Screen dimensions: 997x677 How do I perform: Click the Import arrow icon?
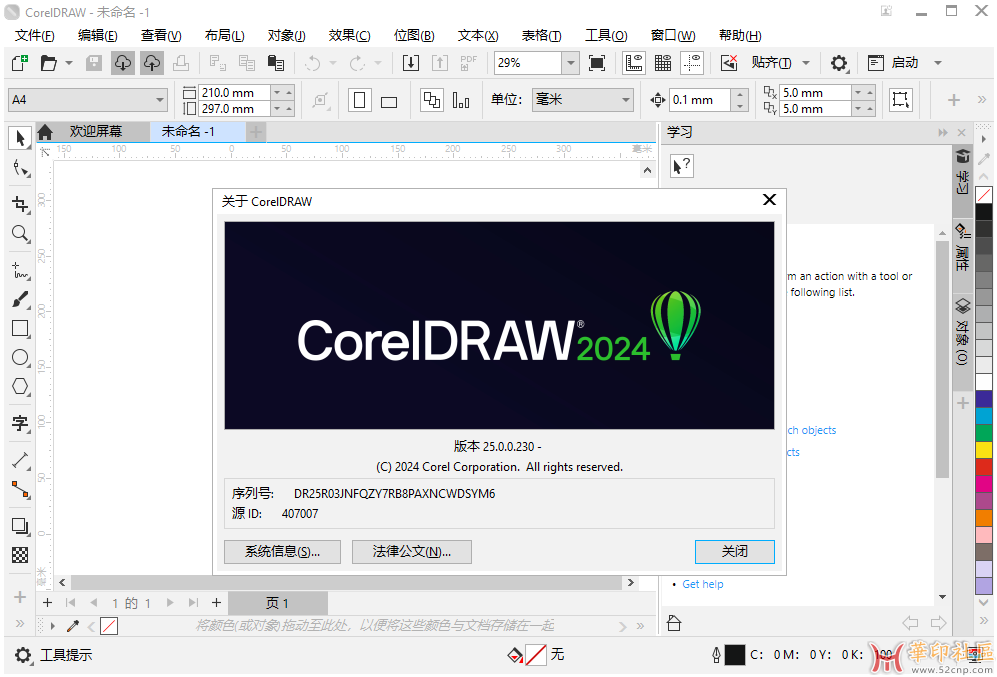click(x=411, y=63)
